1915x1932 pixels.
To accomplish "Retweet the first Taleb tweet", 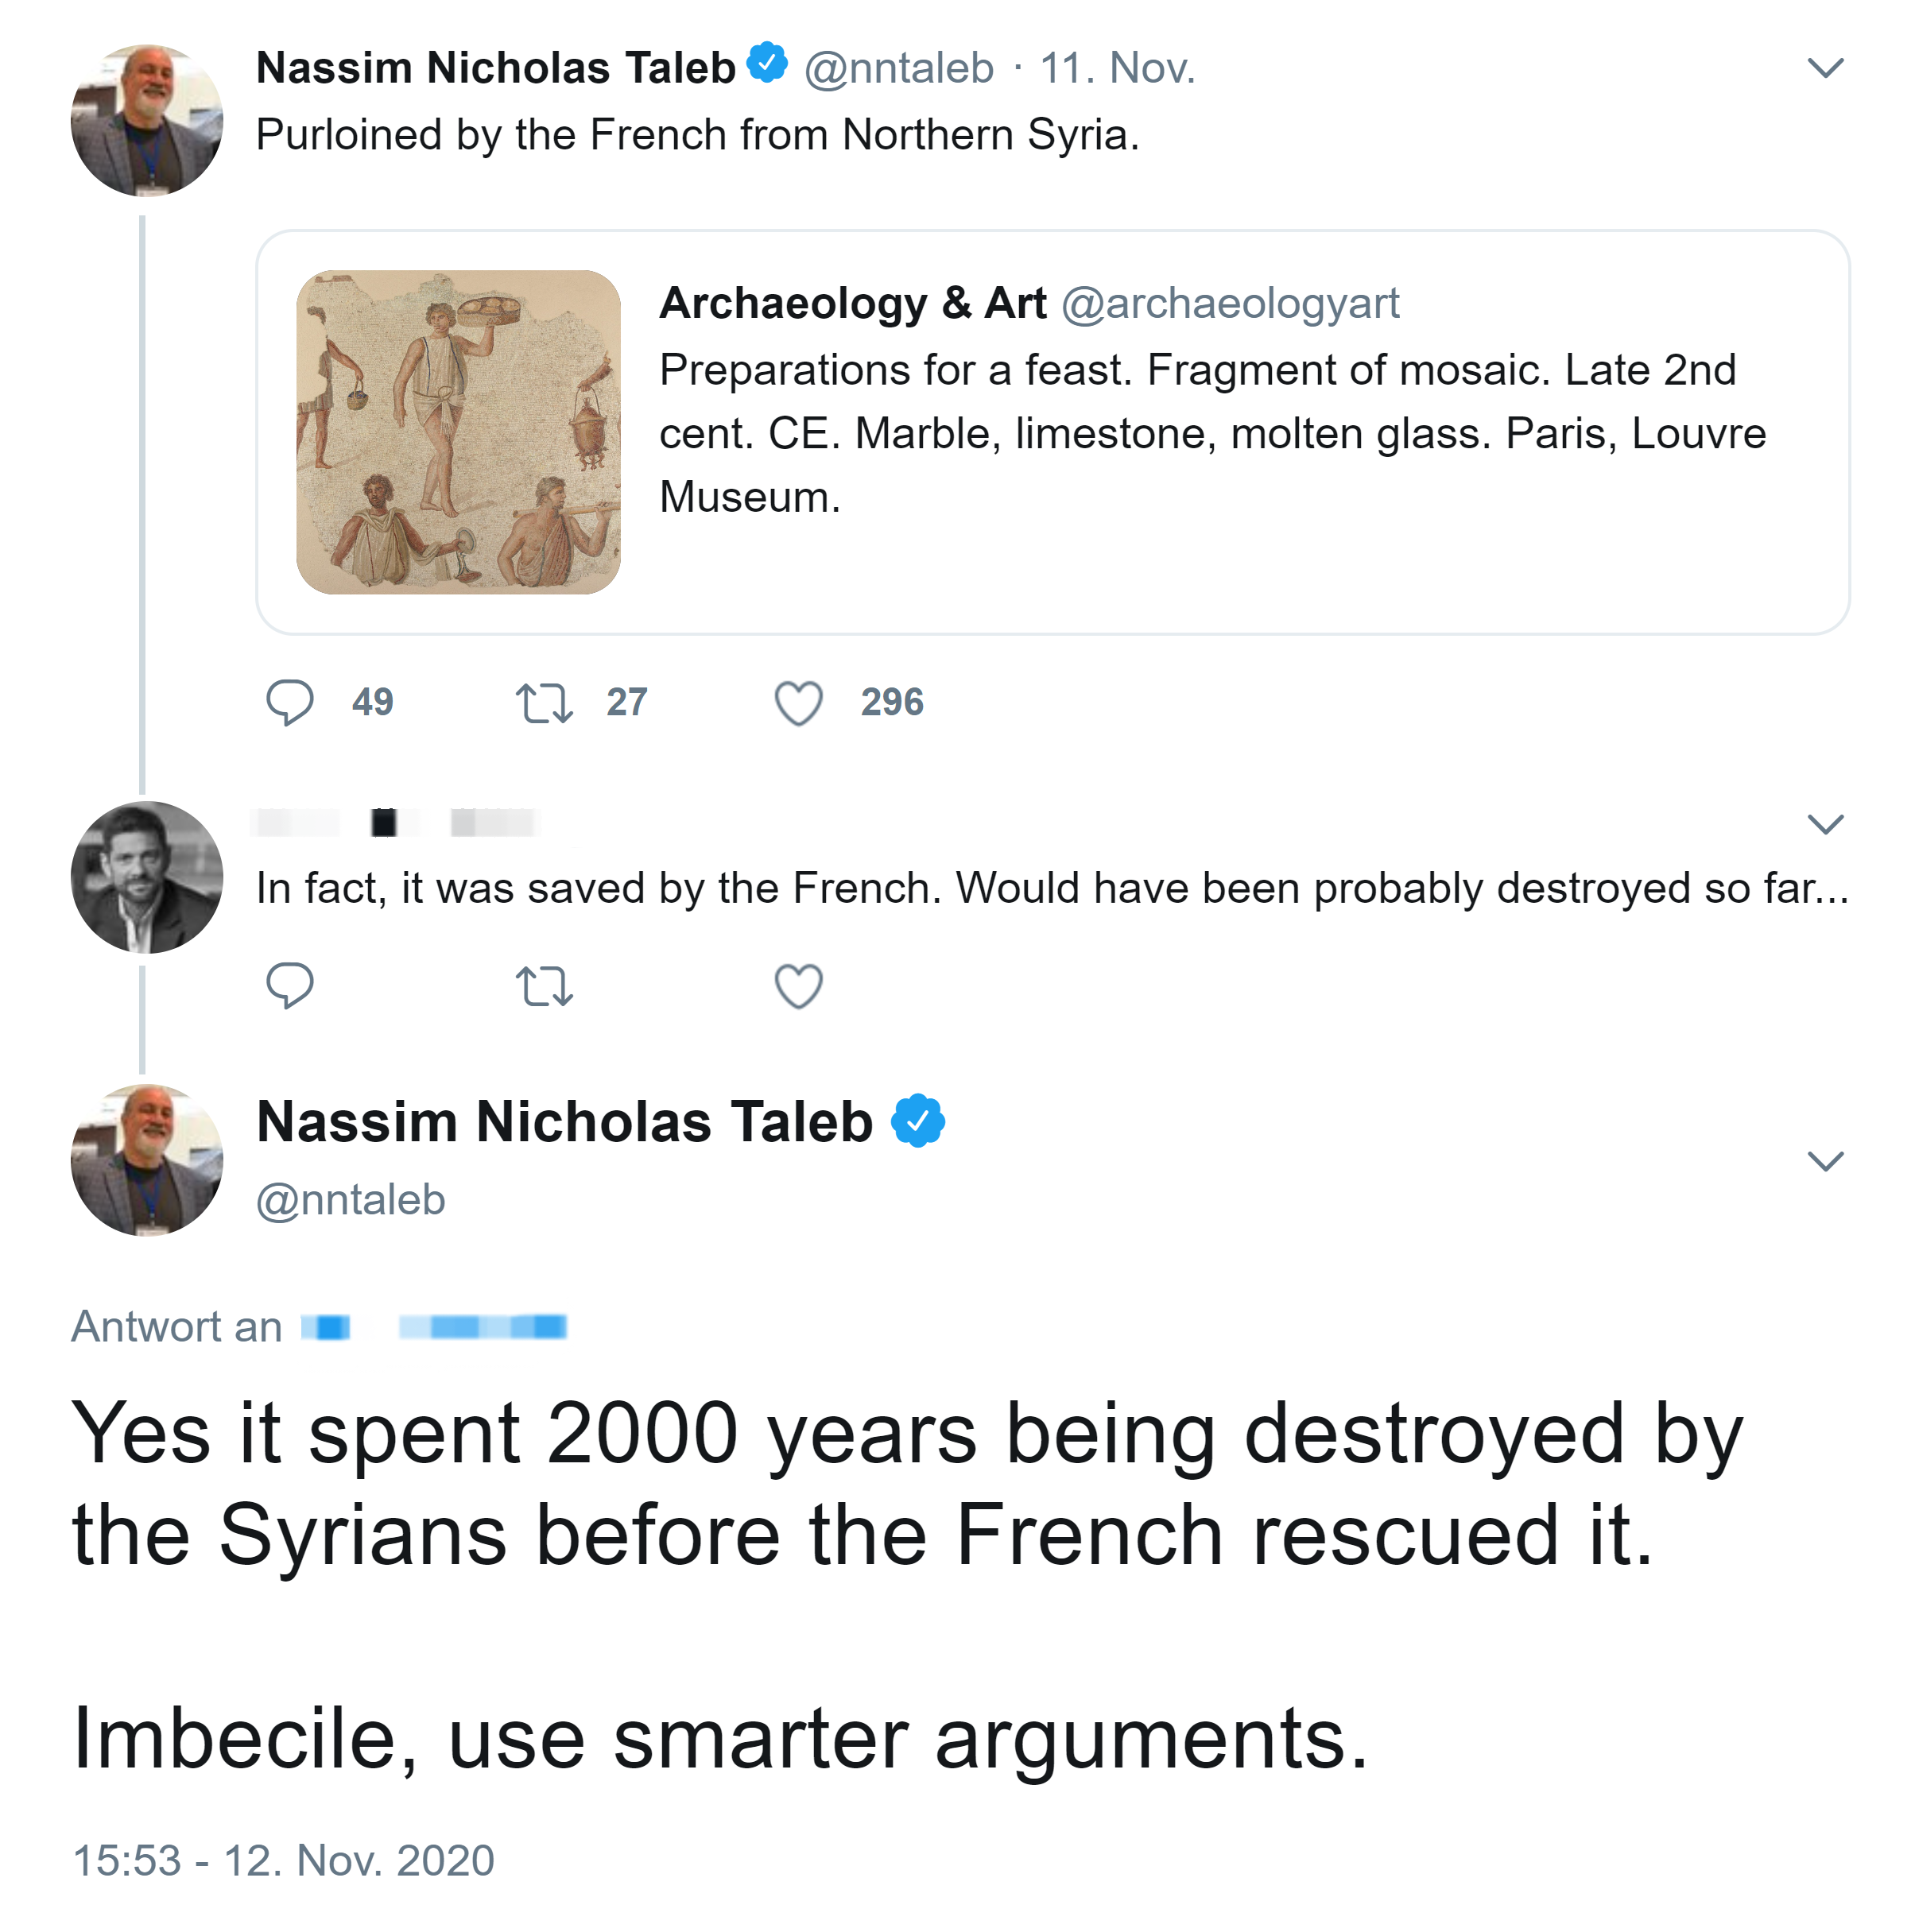I will (544, 702).
